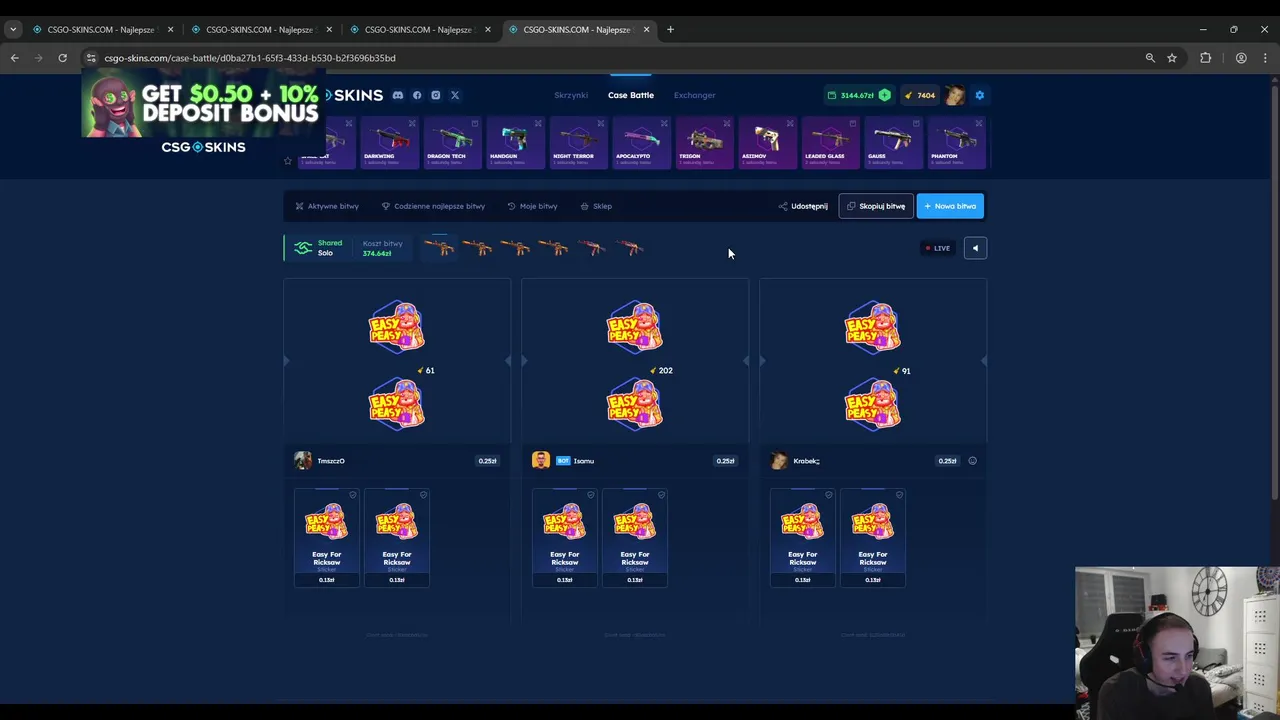The height and width of the screenshot is (720, 1280).
Task: Click the green deposit plus icon
Action: pyautogui.click(x=884, y=95)
